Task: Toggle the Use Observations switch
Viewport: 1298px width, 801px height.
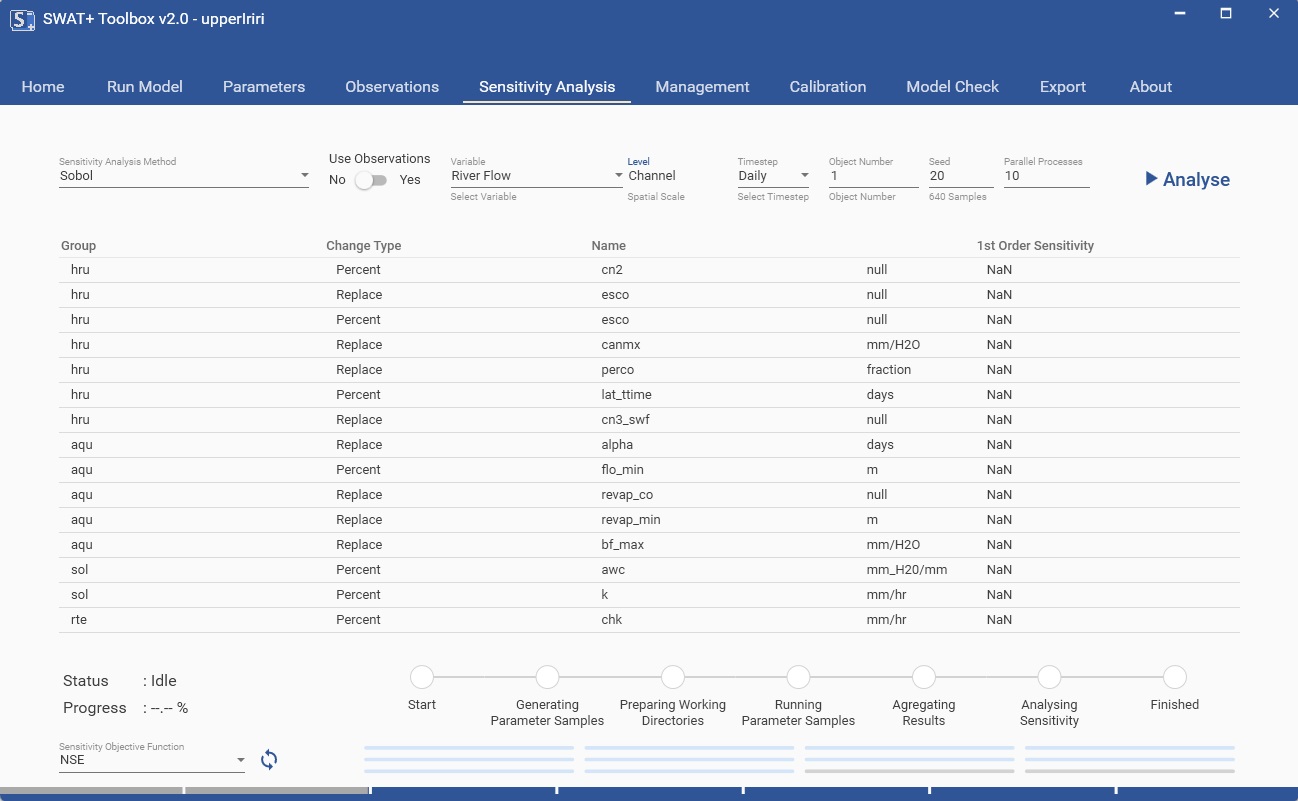Action: (x=371, y=180)
